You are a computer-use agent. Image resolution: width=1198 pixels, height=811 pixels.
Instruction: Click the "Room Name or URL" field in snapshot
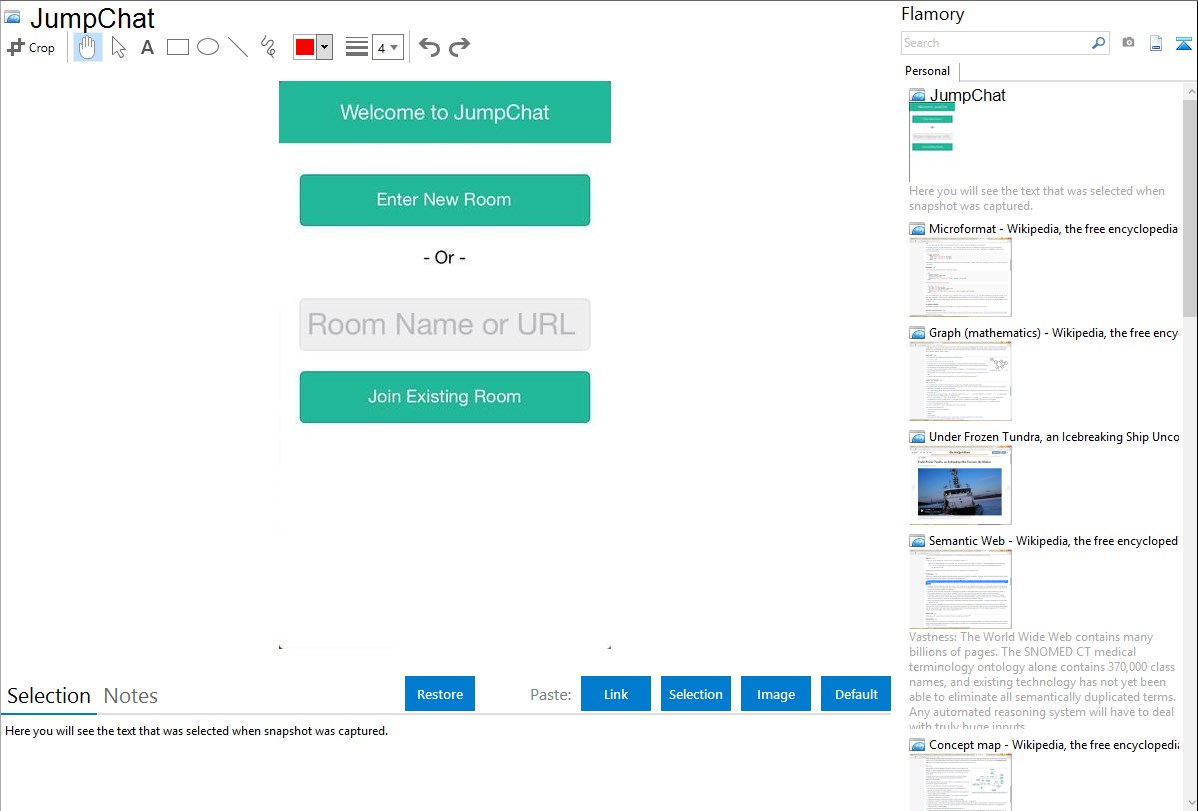(x=445, y=325)
